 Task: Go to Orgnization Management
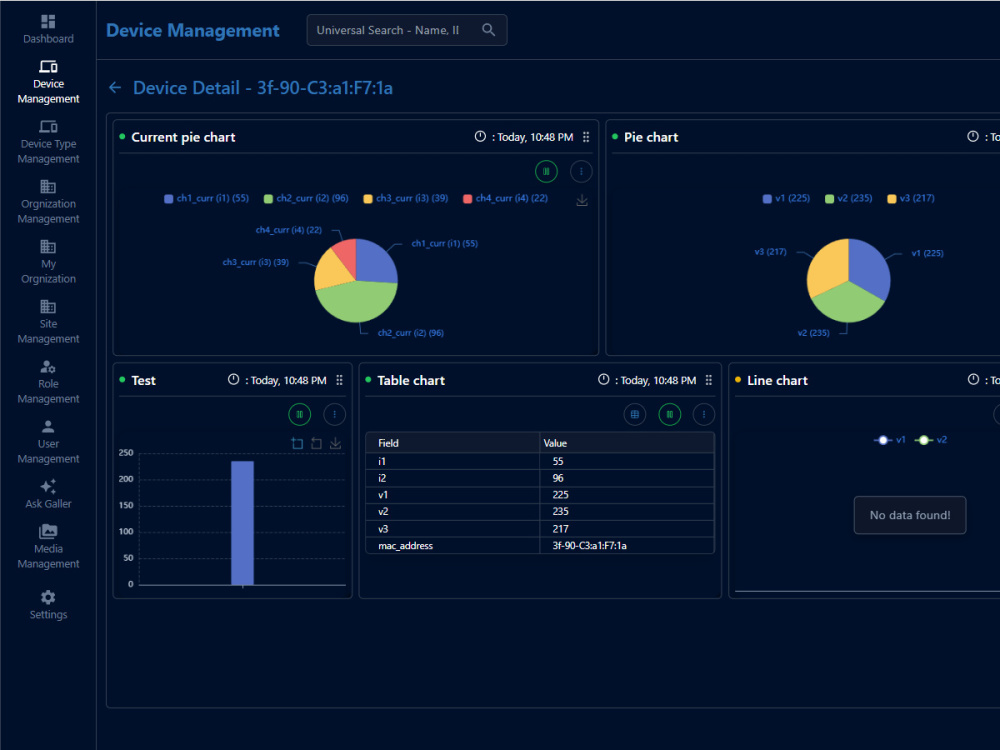click(48, 202)
